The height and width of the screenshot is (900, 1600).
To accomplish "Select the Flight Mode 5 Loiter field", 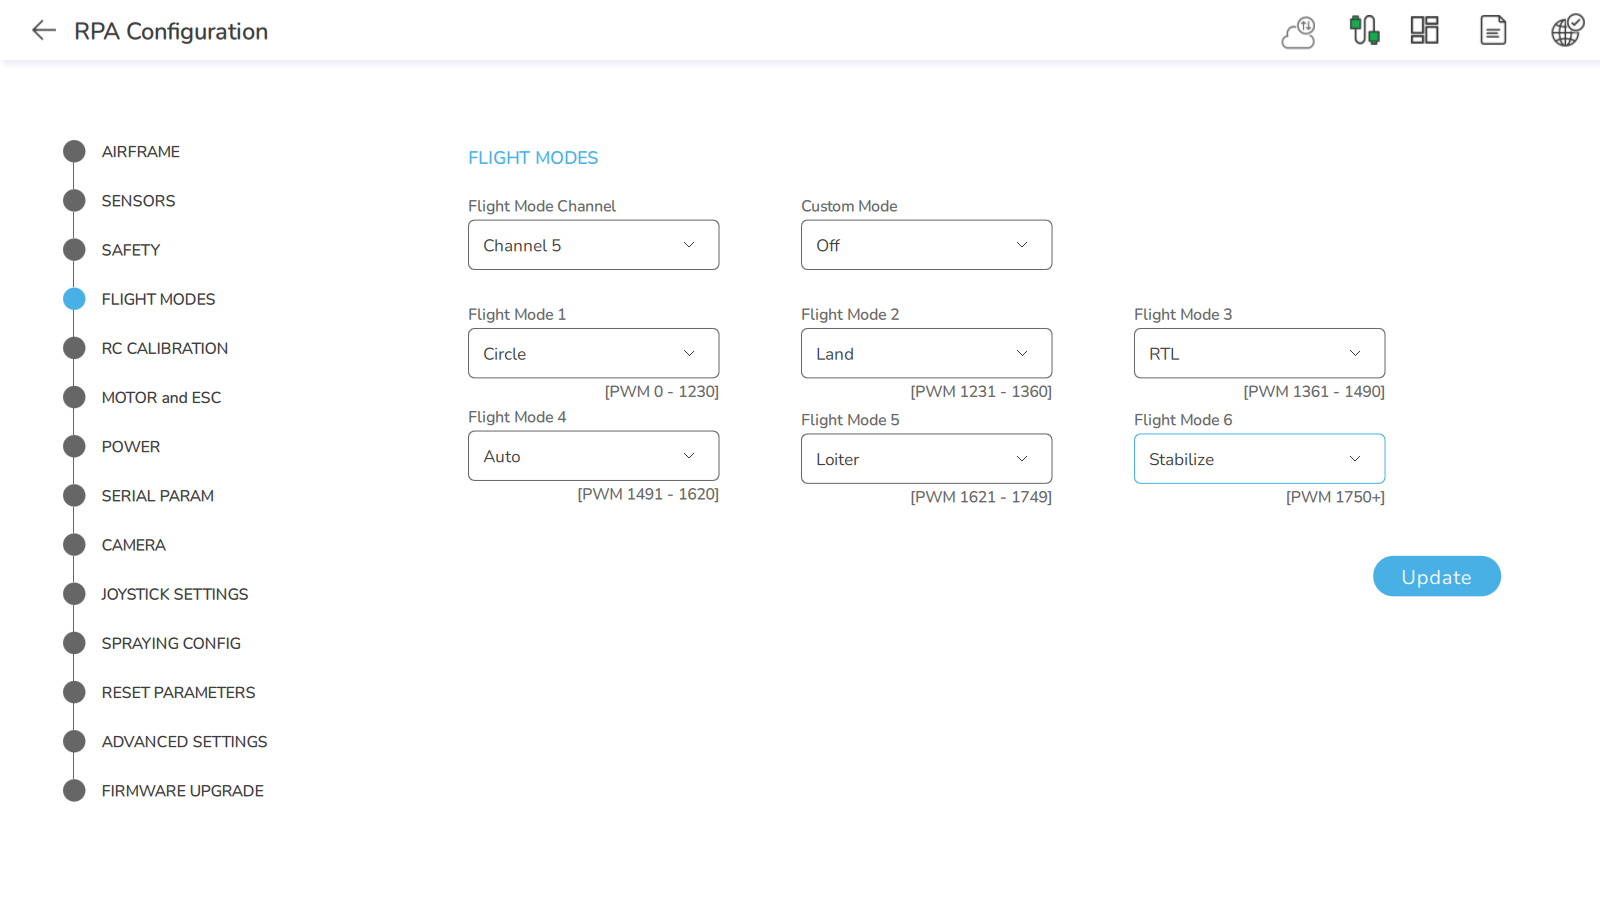I will (926, 459).
